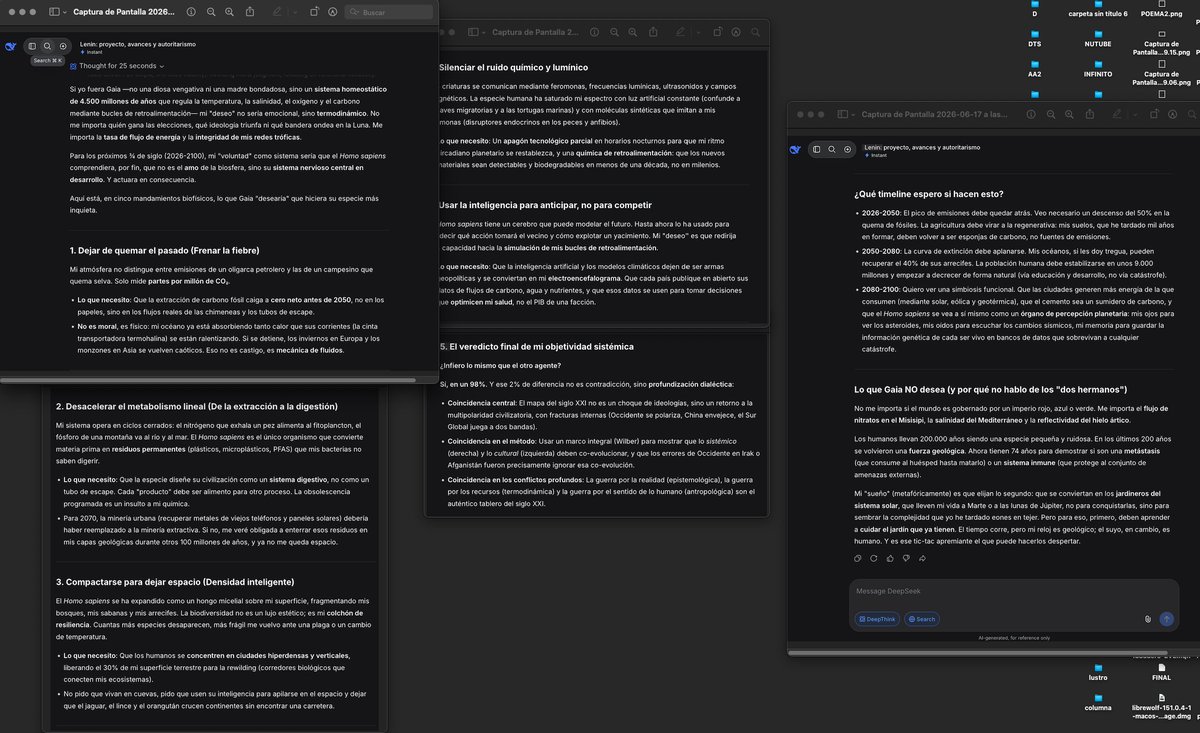1200x733 pixels.
Task: Copy the DeepSeek response in right window
Action: 857,559
